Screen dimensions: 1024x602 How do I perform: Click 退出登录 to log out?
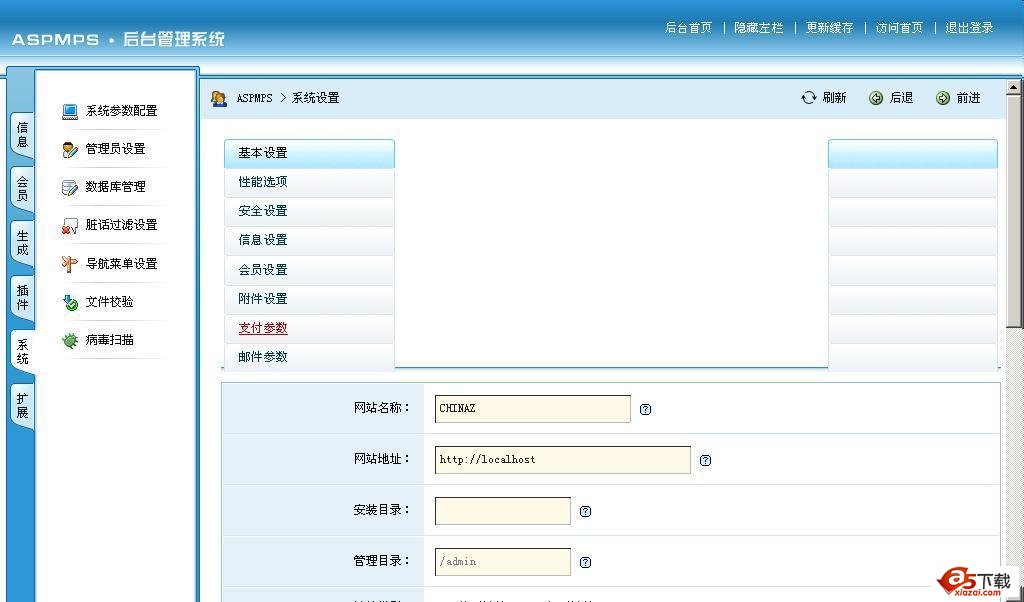point(969,27)
